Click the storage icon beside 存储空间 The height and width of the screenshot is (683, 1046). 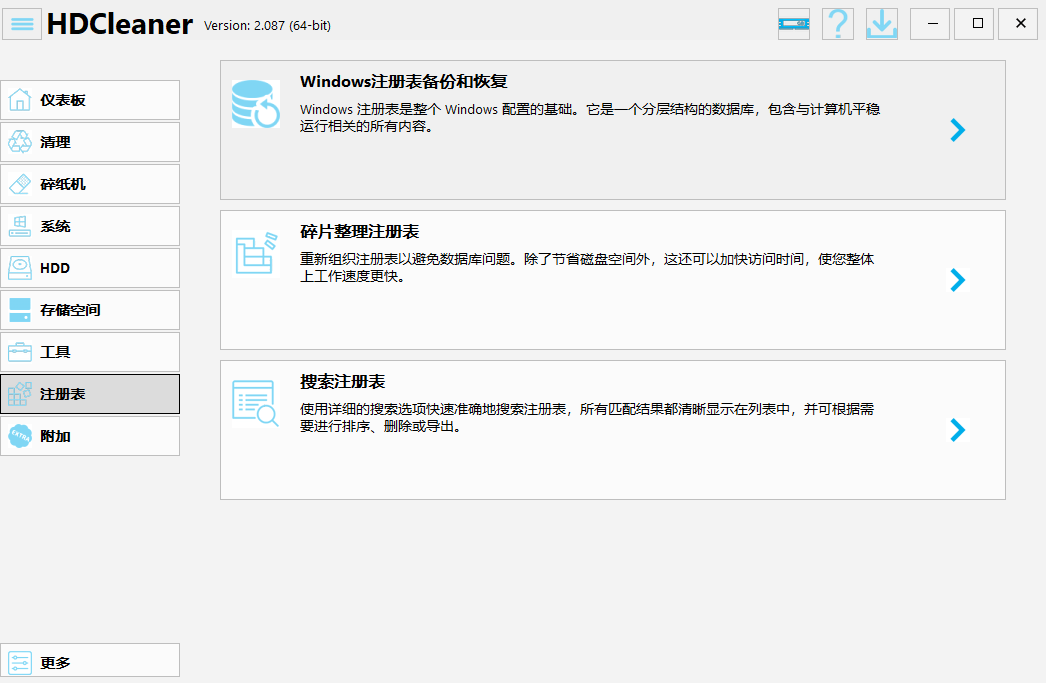point(20,310)
